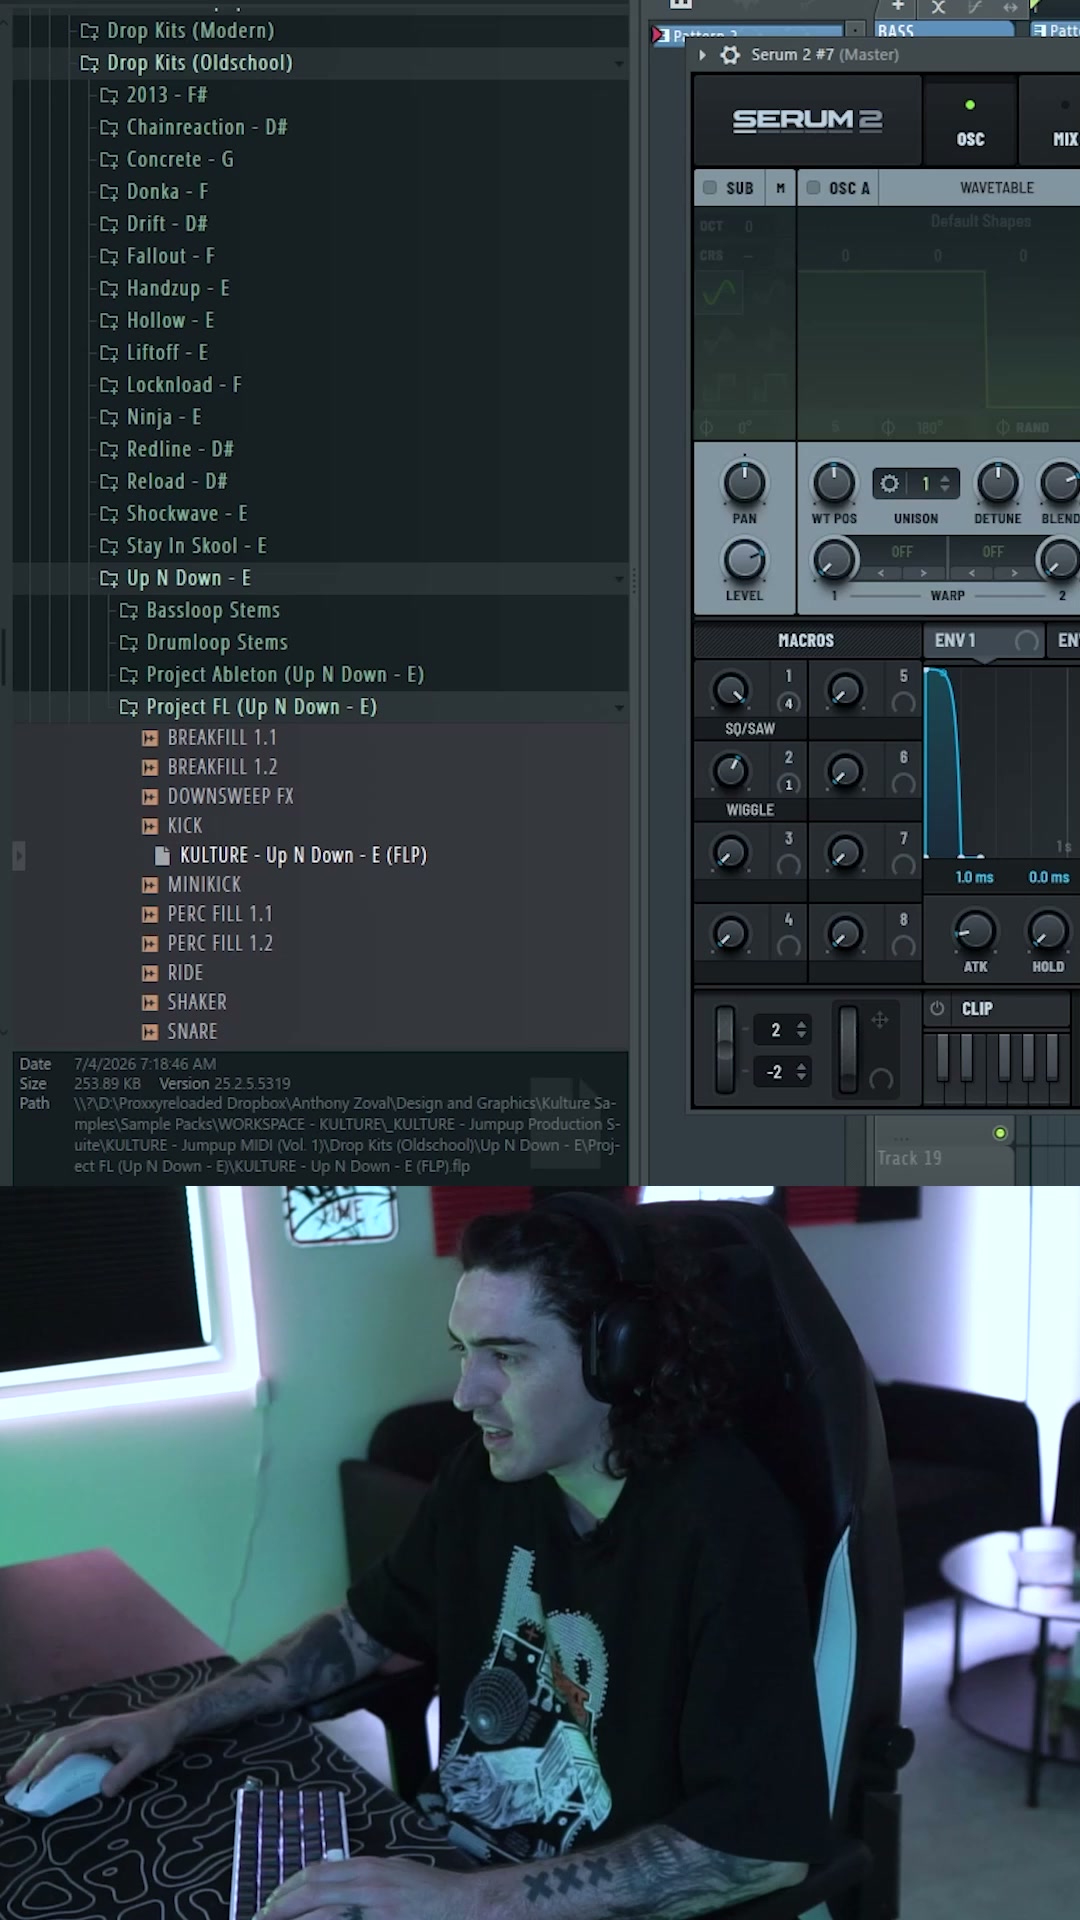The width and height of the screenshot is (1080, 1920).
Task: Click previous warp mode arrow for Warp 2
Action: tap(972, 573)
